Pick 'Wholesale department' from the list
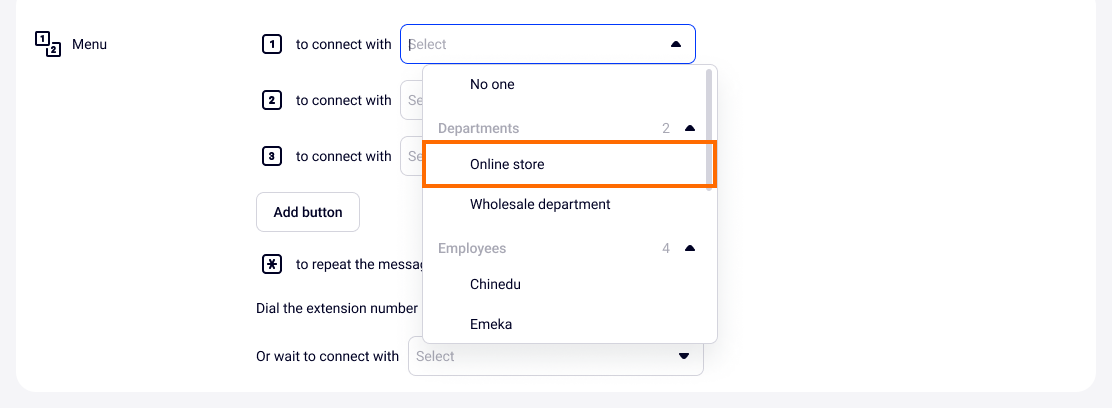 pyautogui.click(x=540, y=204)
